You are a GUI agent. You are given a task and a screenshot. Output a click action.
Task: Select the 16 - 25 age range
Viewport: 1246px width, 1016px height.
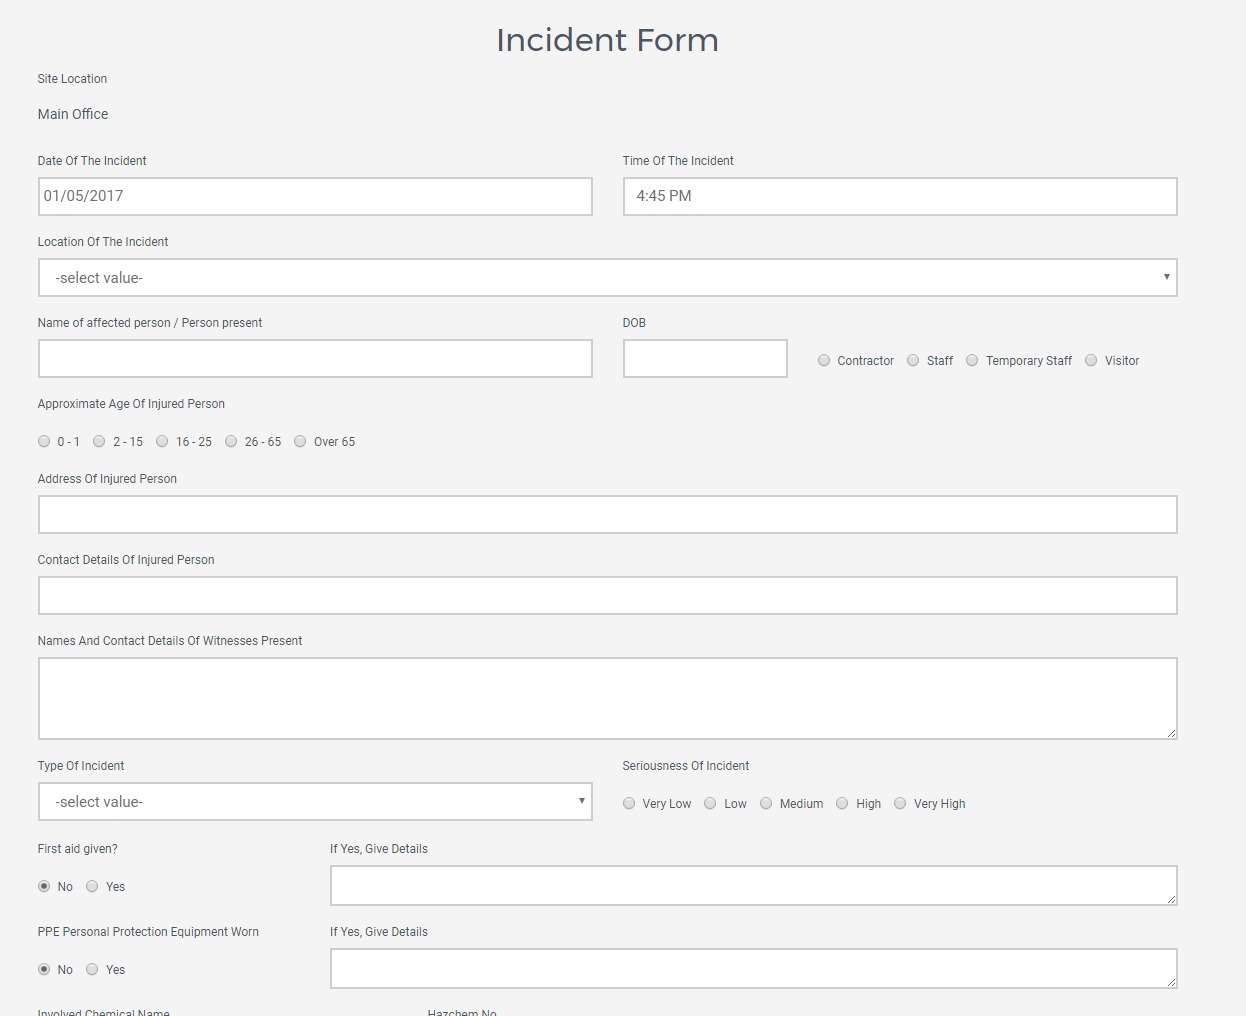[162, 442]
